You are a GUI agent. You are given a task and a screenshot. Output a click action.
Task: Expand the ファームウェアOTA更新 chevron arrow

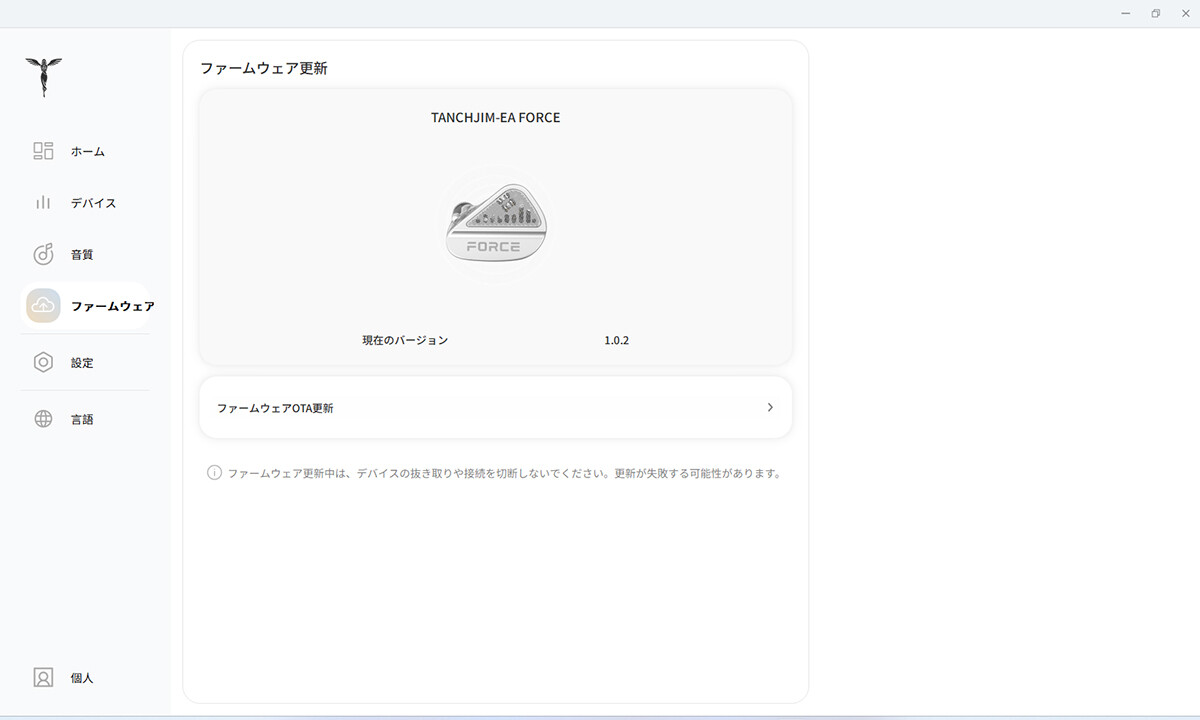770,407
